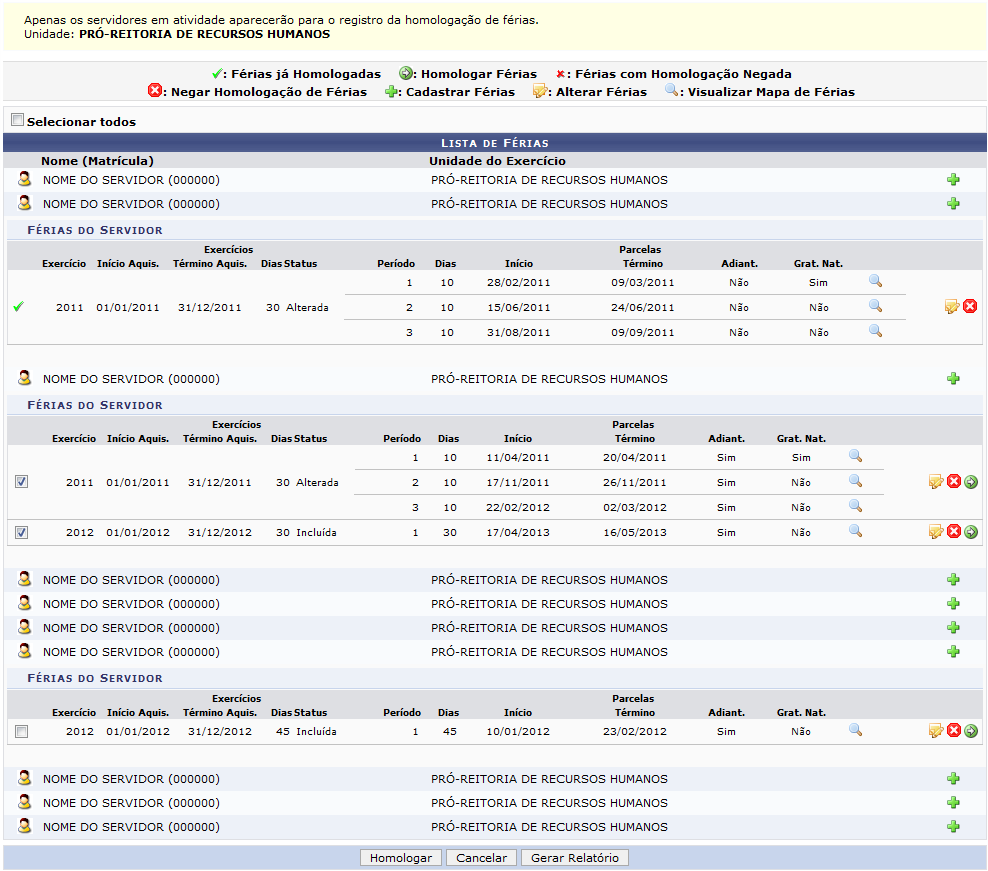
Task: View vacation map for period starting 28/02/2011
Action: (875, 282)
